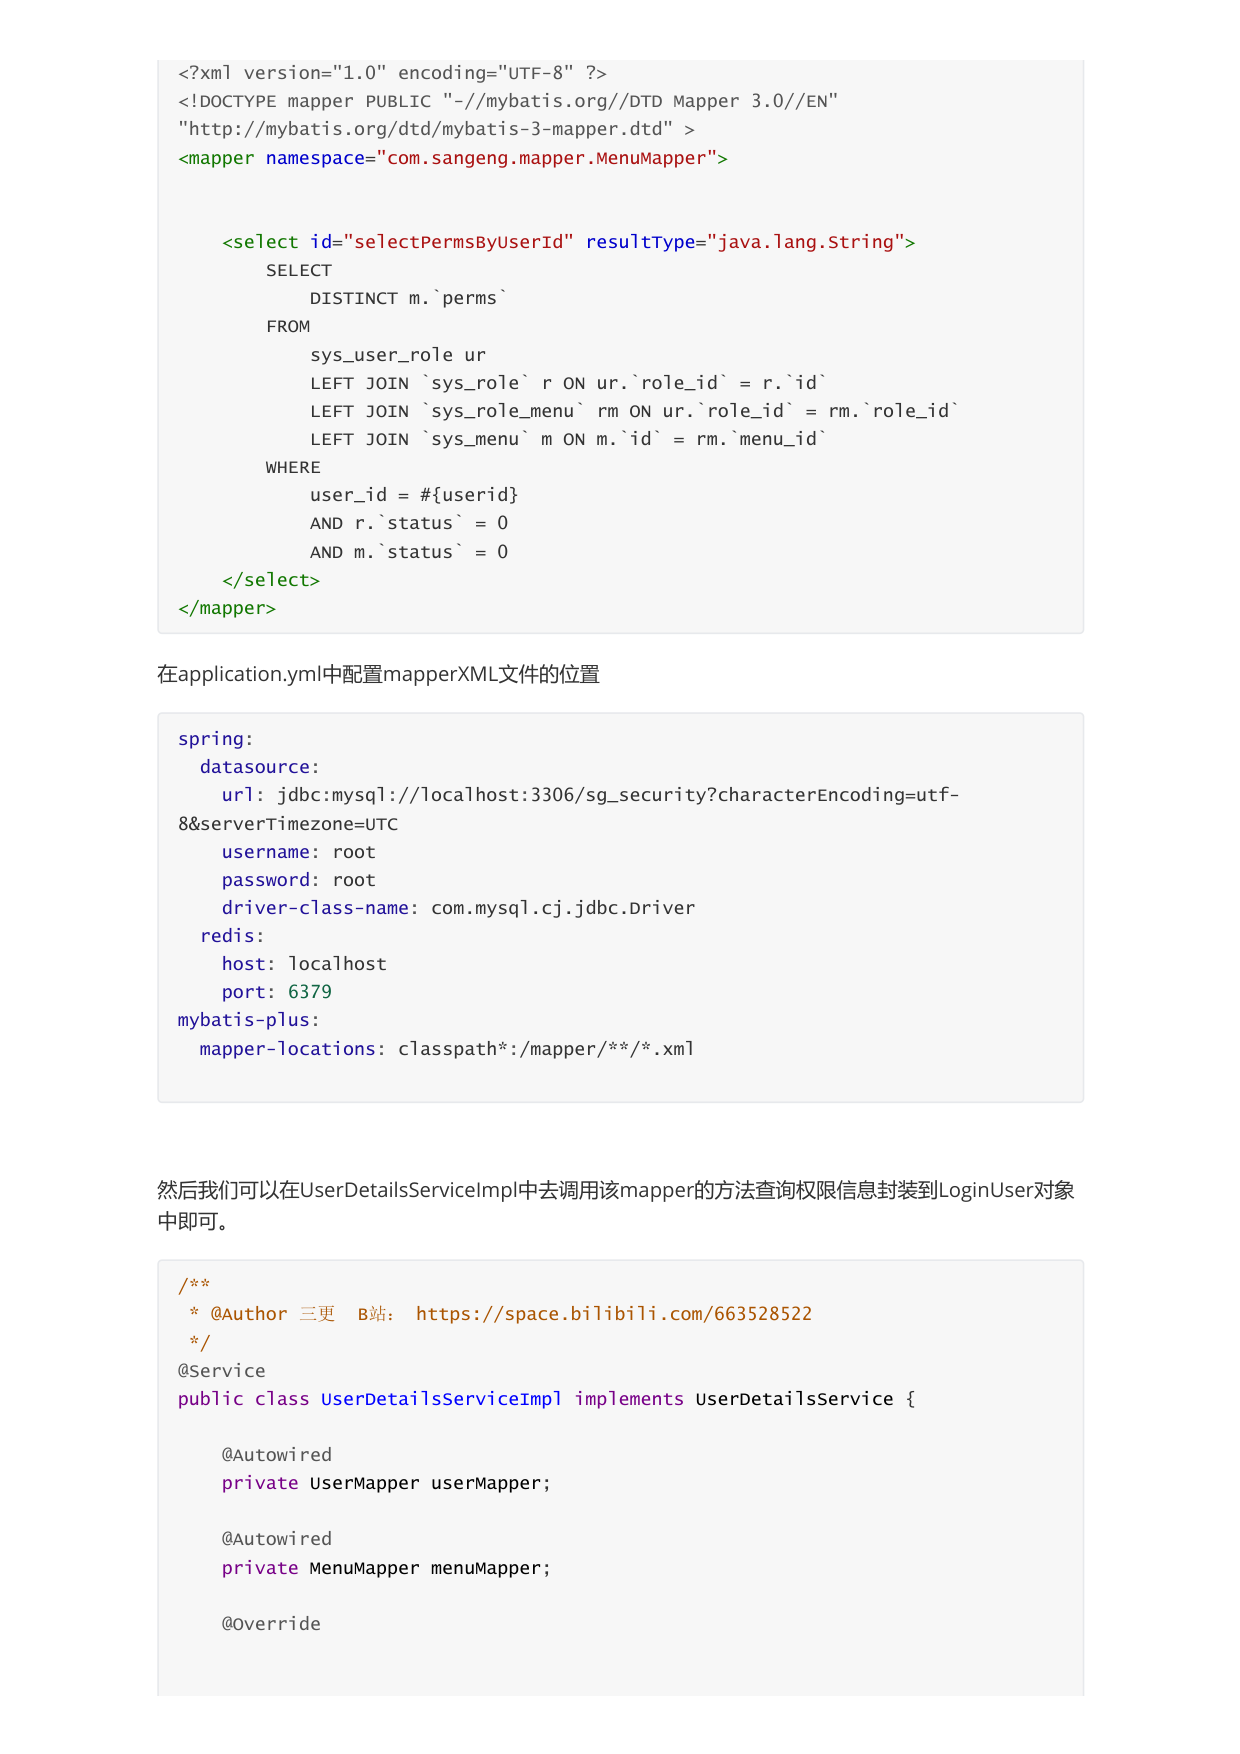Click the userMapper field declaration
This screenshot has height=1754, width=1240.
click(x=386, y=1483)
